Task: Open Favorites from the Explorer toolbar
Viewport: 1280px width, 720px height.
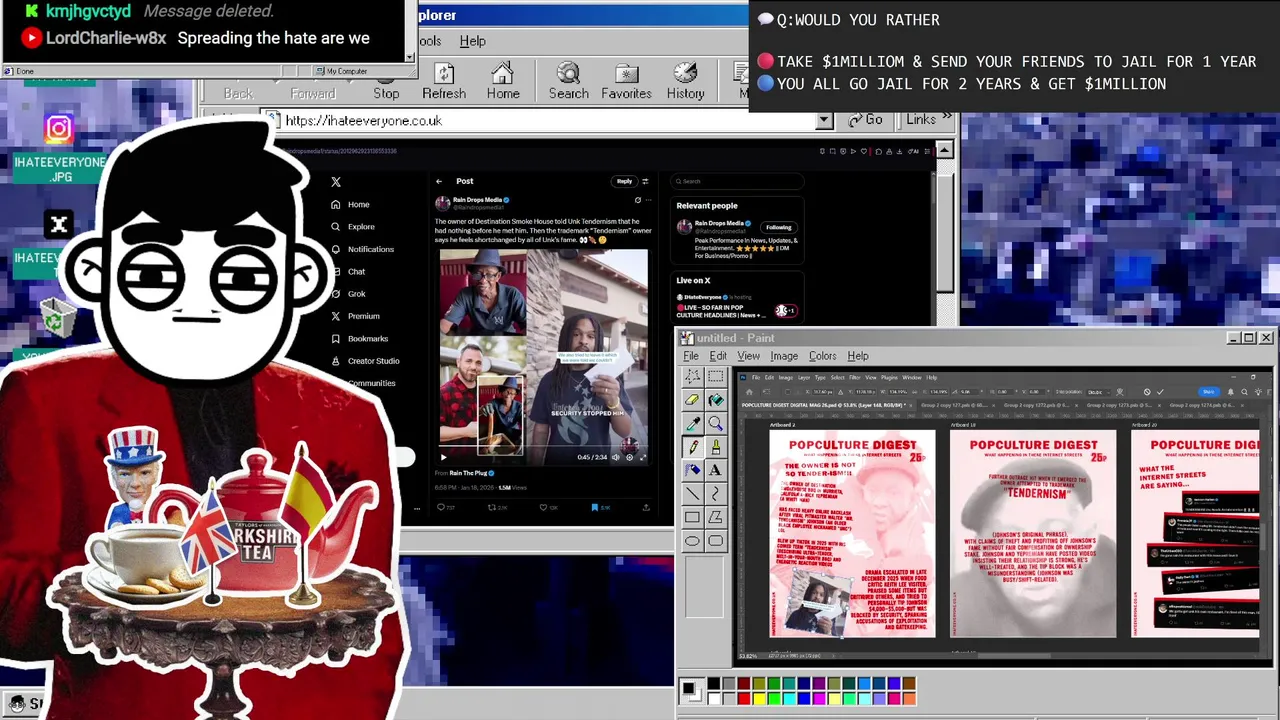Action: [x=626, y=82]
